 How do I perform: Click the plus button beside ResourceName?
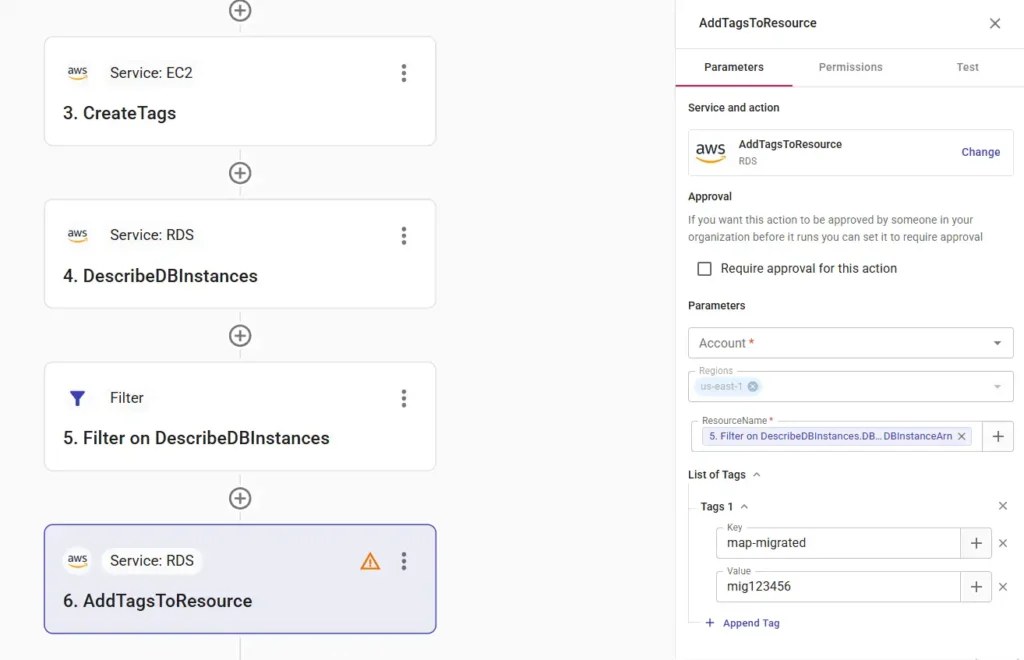(998, 436)
